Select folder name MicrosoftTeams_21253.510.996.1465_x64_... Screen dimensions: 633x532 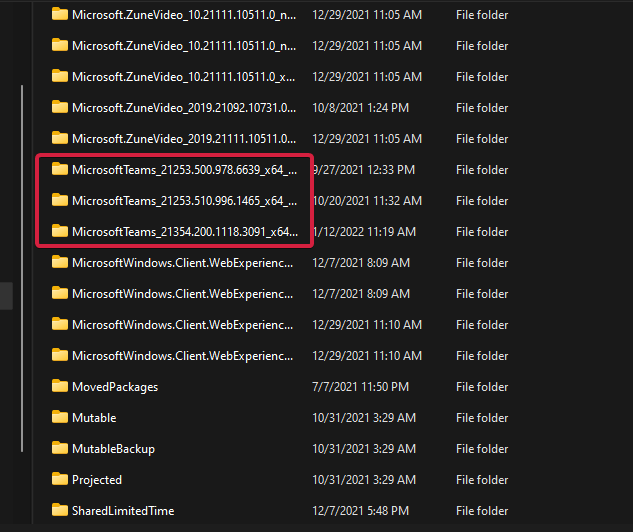click(x=184, y=201)
